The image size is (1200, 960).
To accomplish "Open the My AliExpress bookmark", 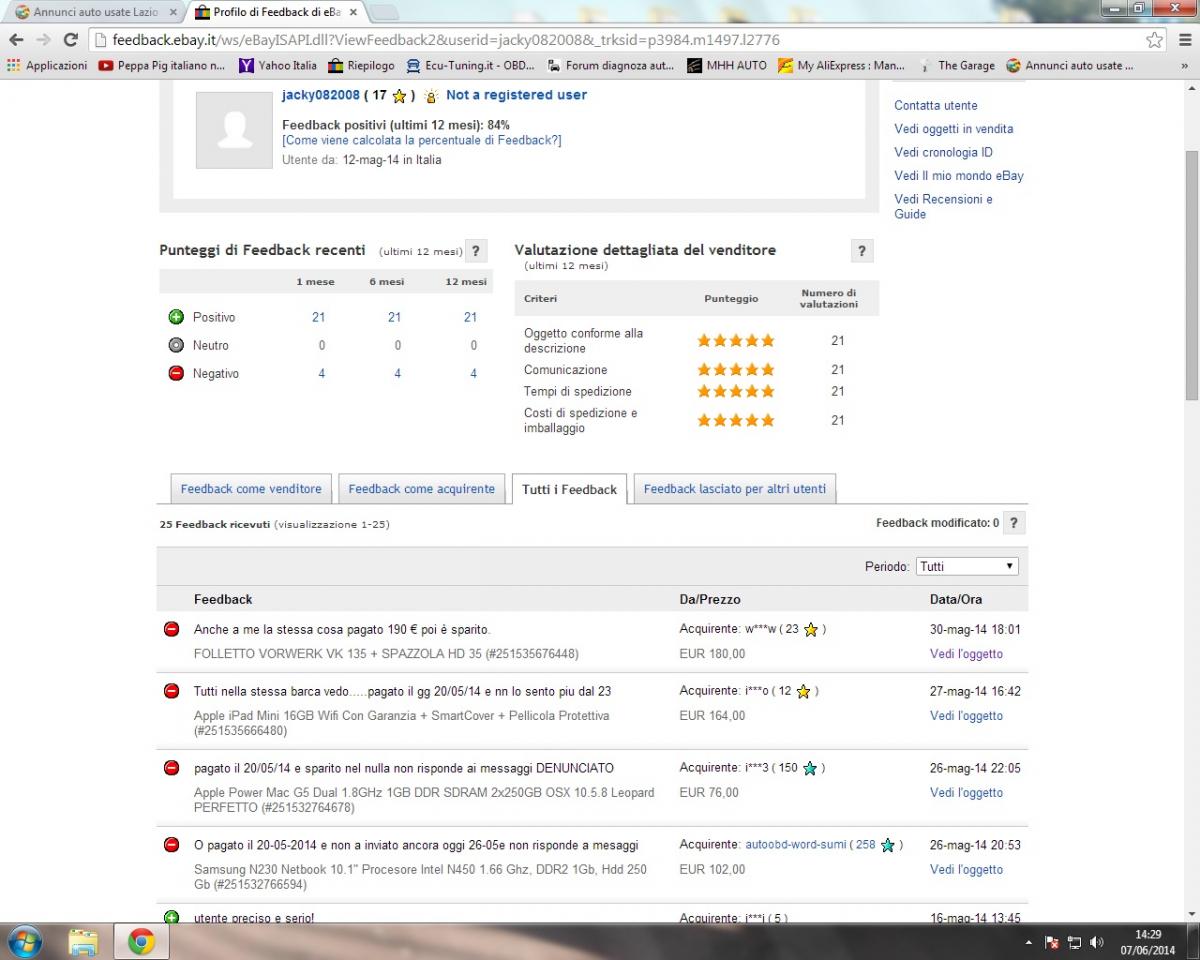I will point(841,66).
